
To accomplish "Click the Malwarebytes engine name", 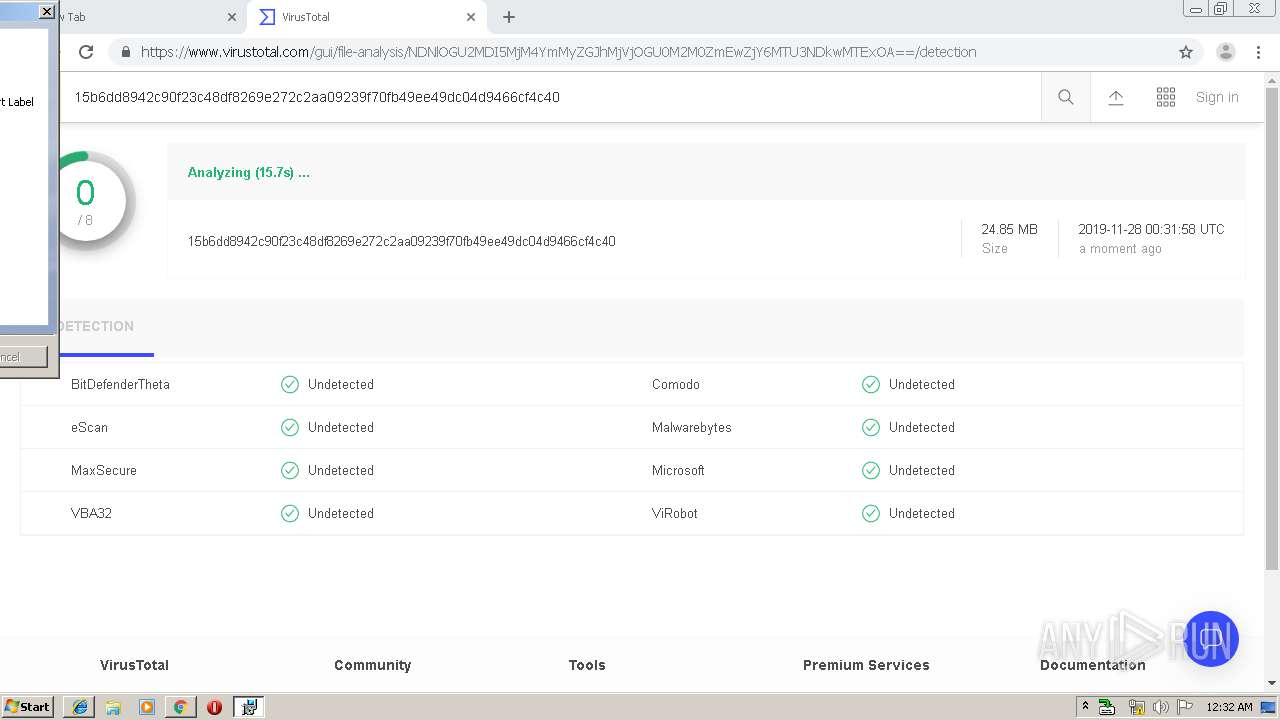I will (692, 427).
